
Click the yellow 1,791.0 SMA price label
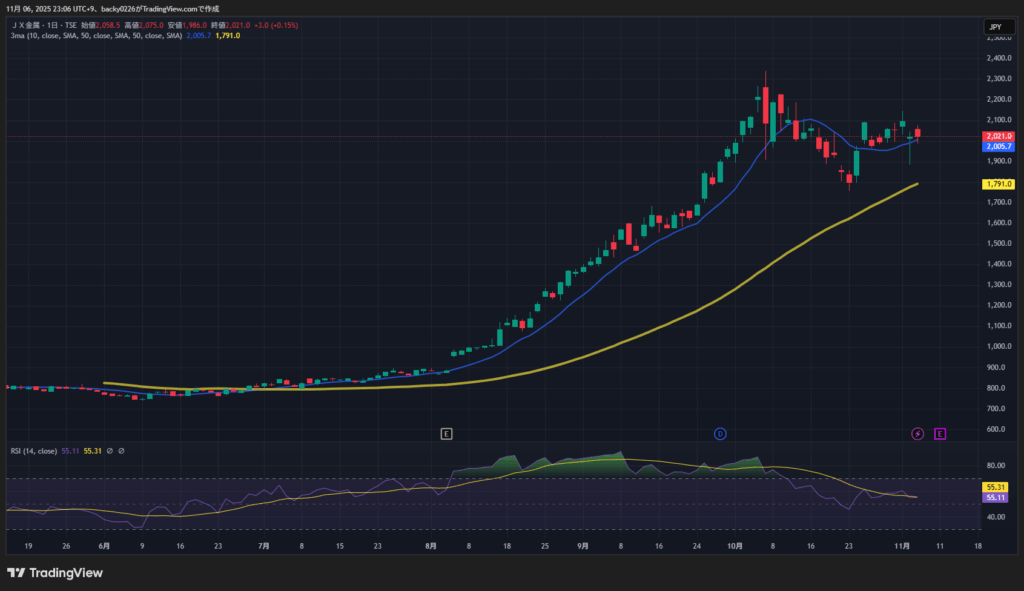pyautogui.click(x=998, y=184)
